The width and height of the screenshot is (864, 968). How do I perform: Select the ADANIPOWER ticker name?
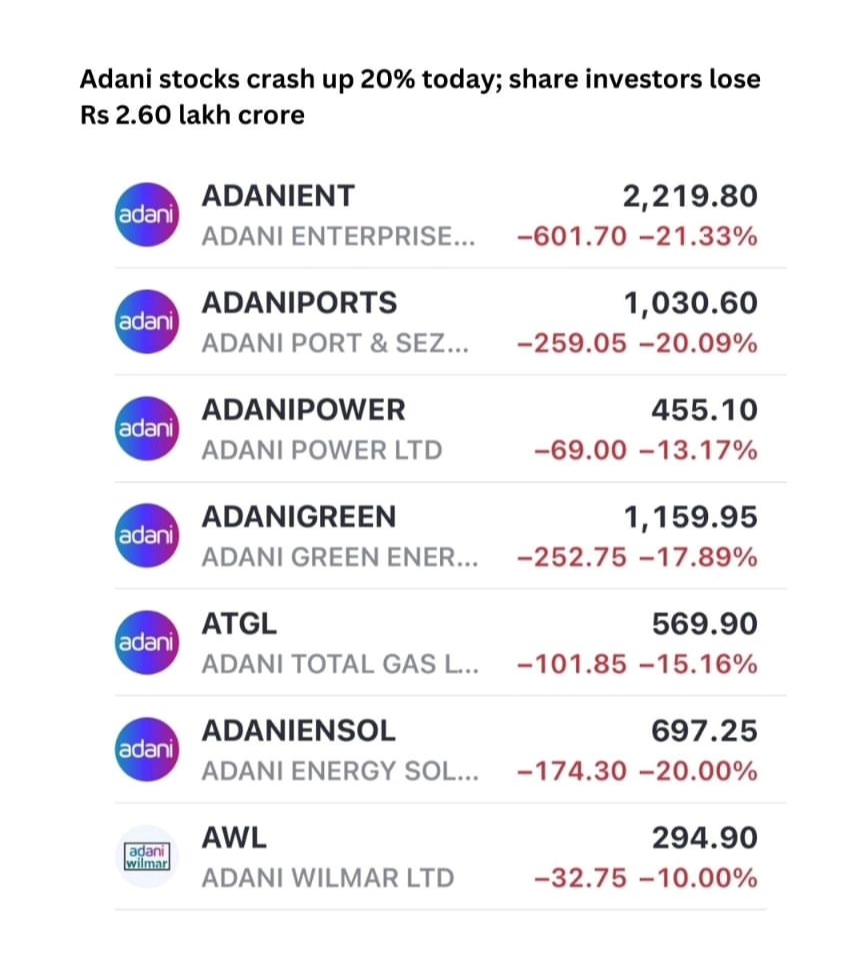pos(304,410)
